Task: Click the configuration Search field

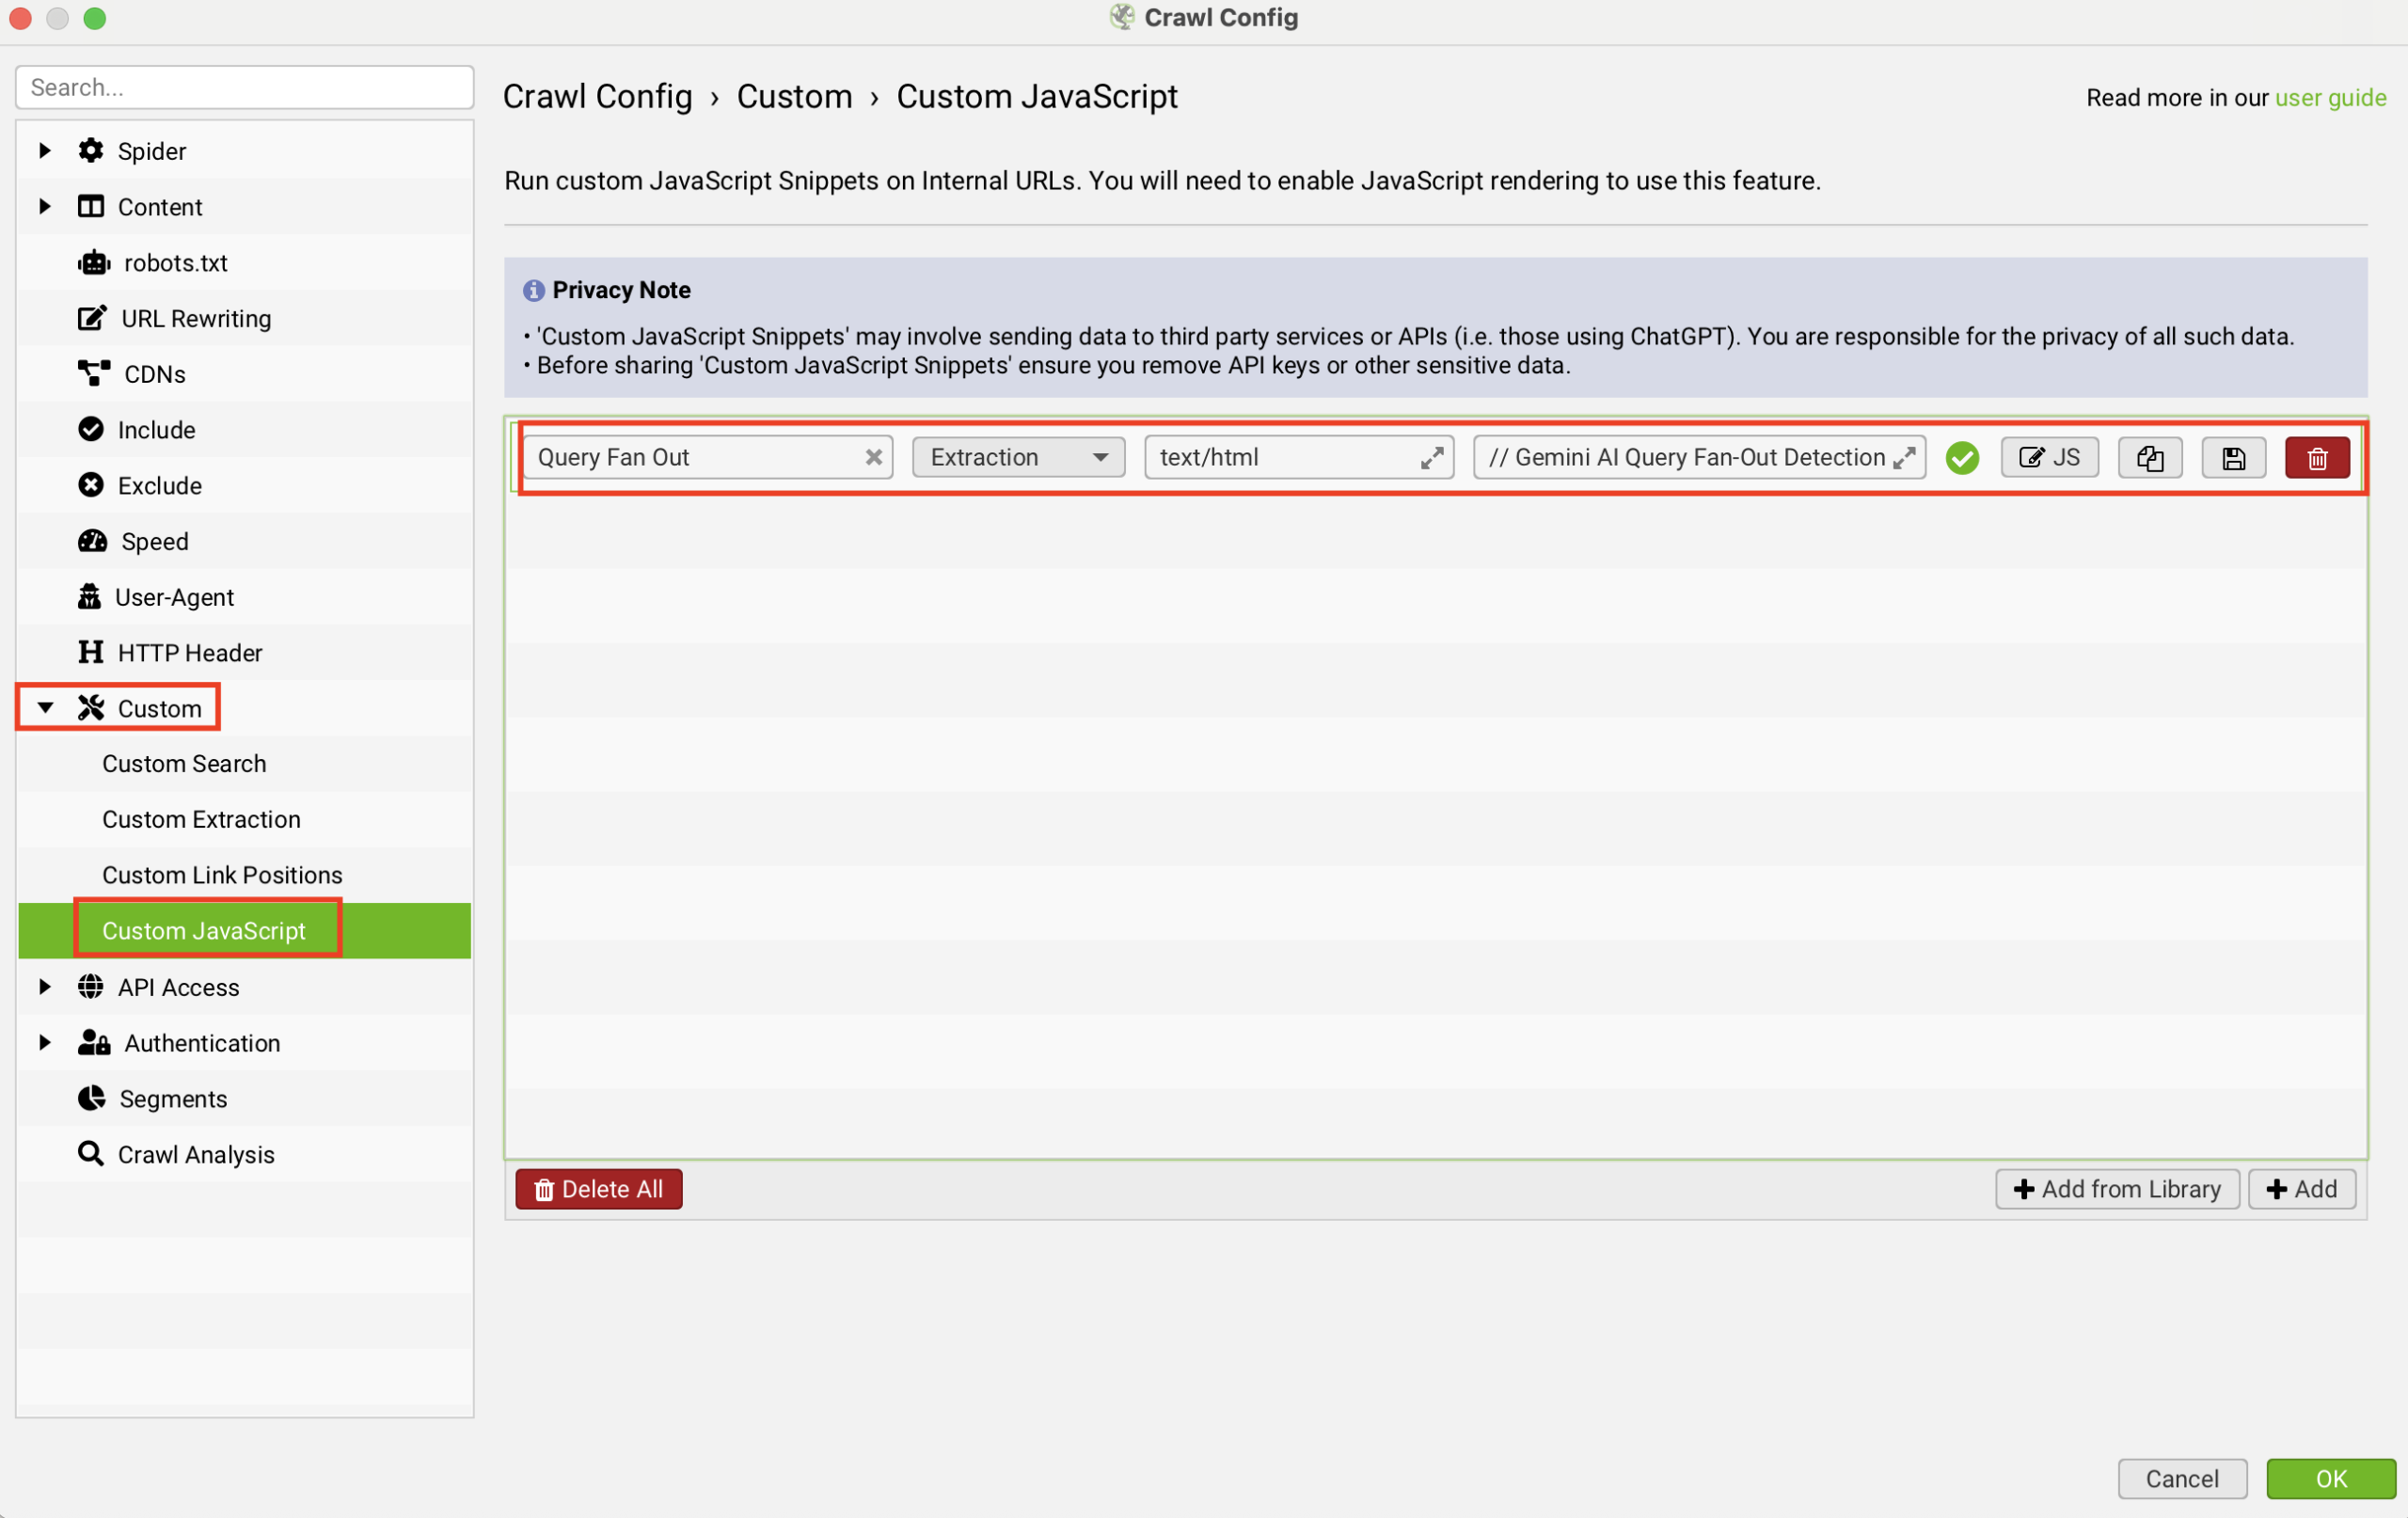Action: click(x=244, y=87)
